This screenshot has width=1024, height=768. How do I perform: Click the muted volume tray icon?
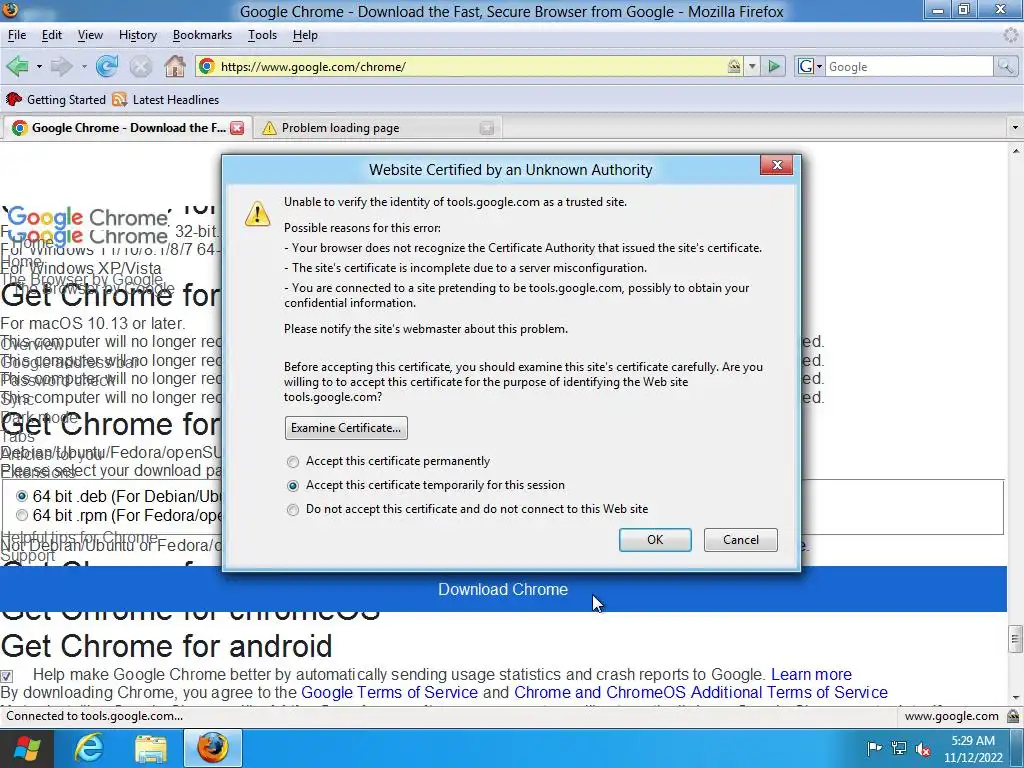923,748
